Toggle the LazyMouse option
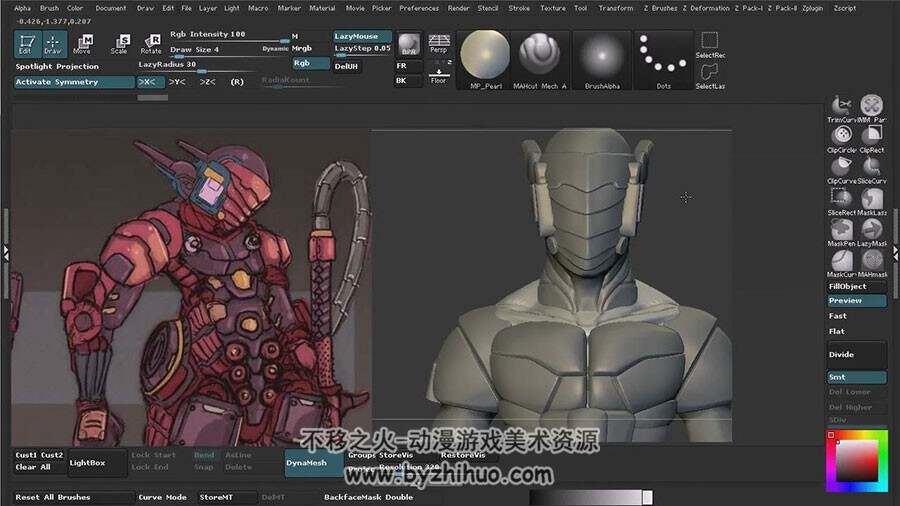 click(x=362, y=36)
